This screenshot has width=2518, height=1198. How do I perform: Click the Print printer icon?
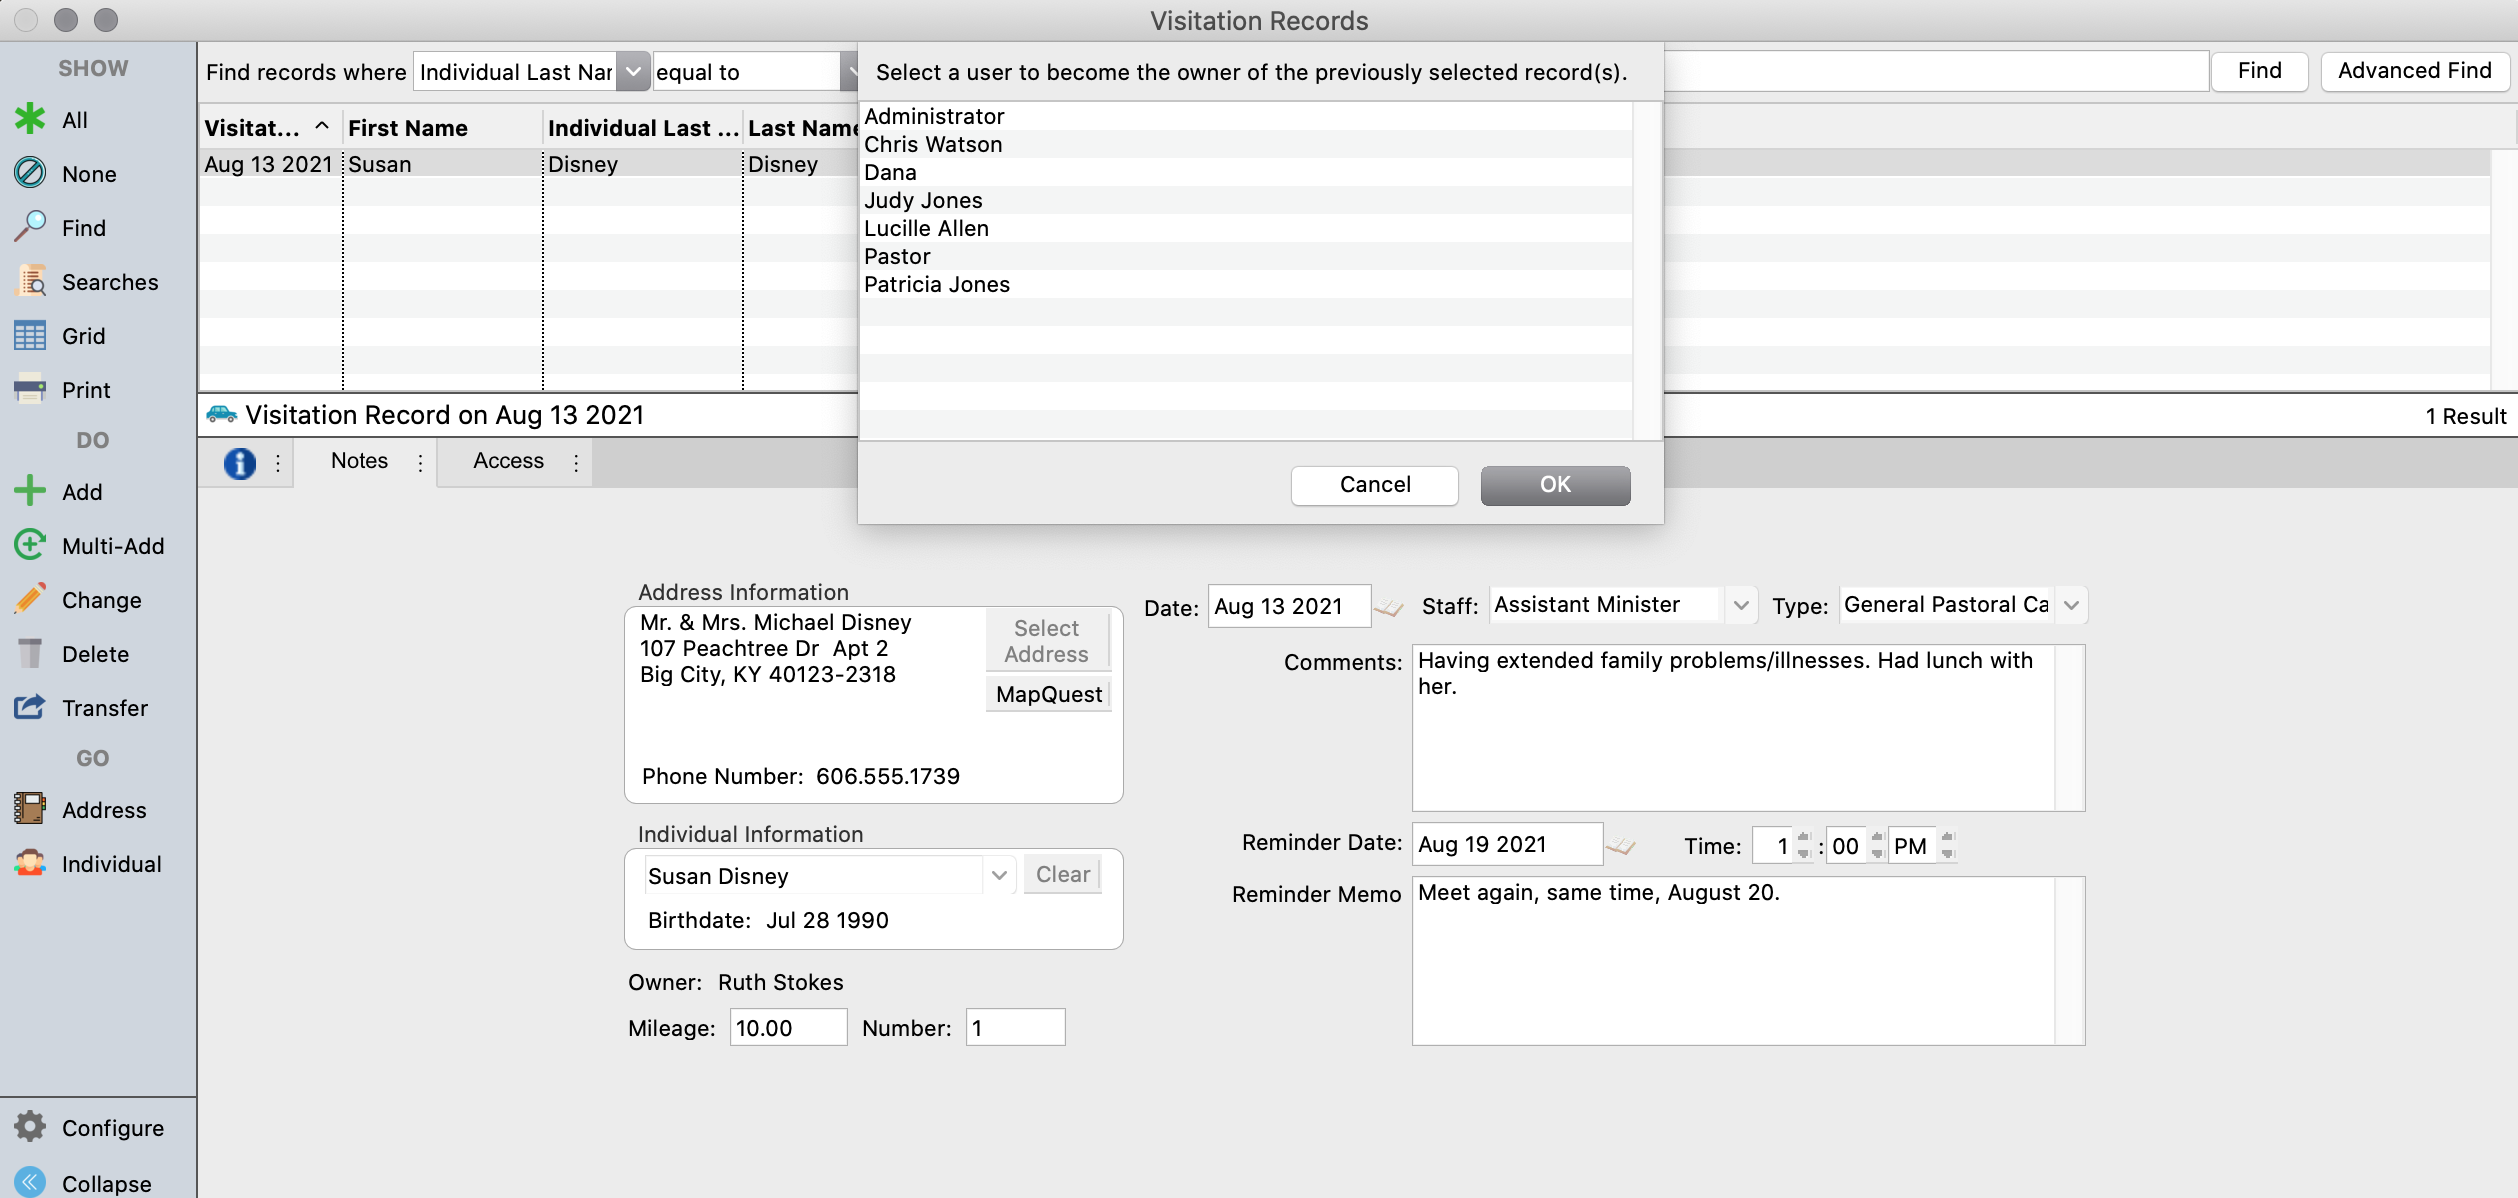(30, 389)
